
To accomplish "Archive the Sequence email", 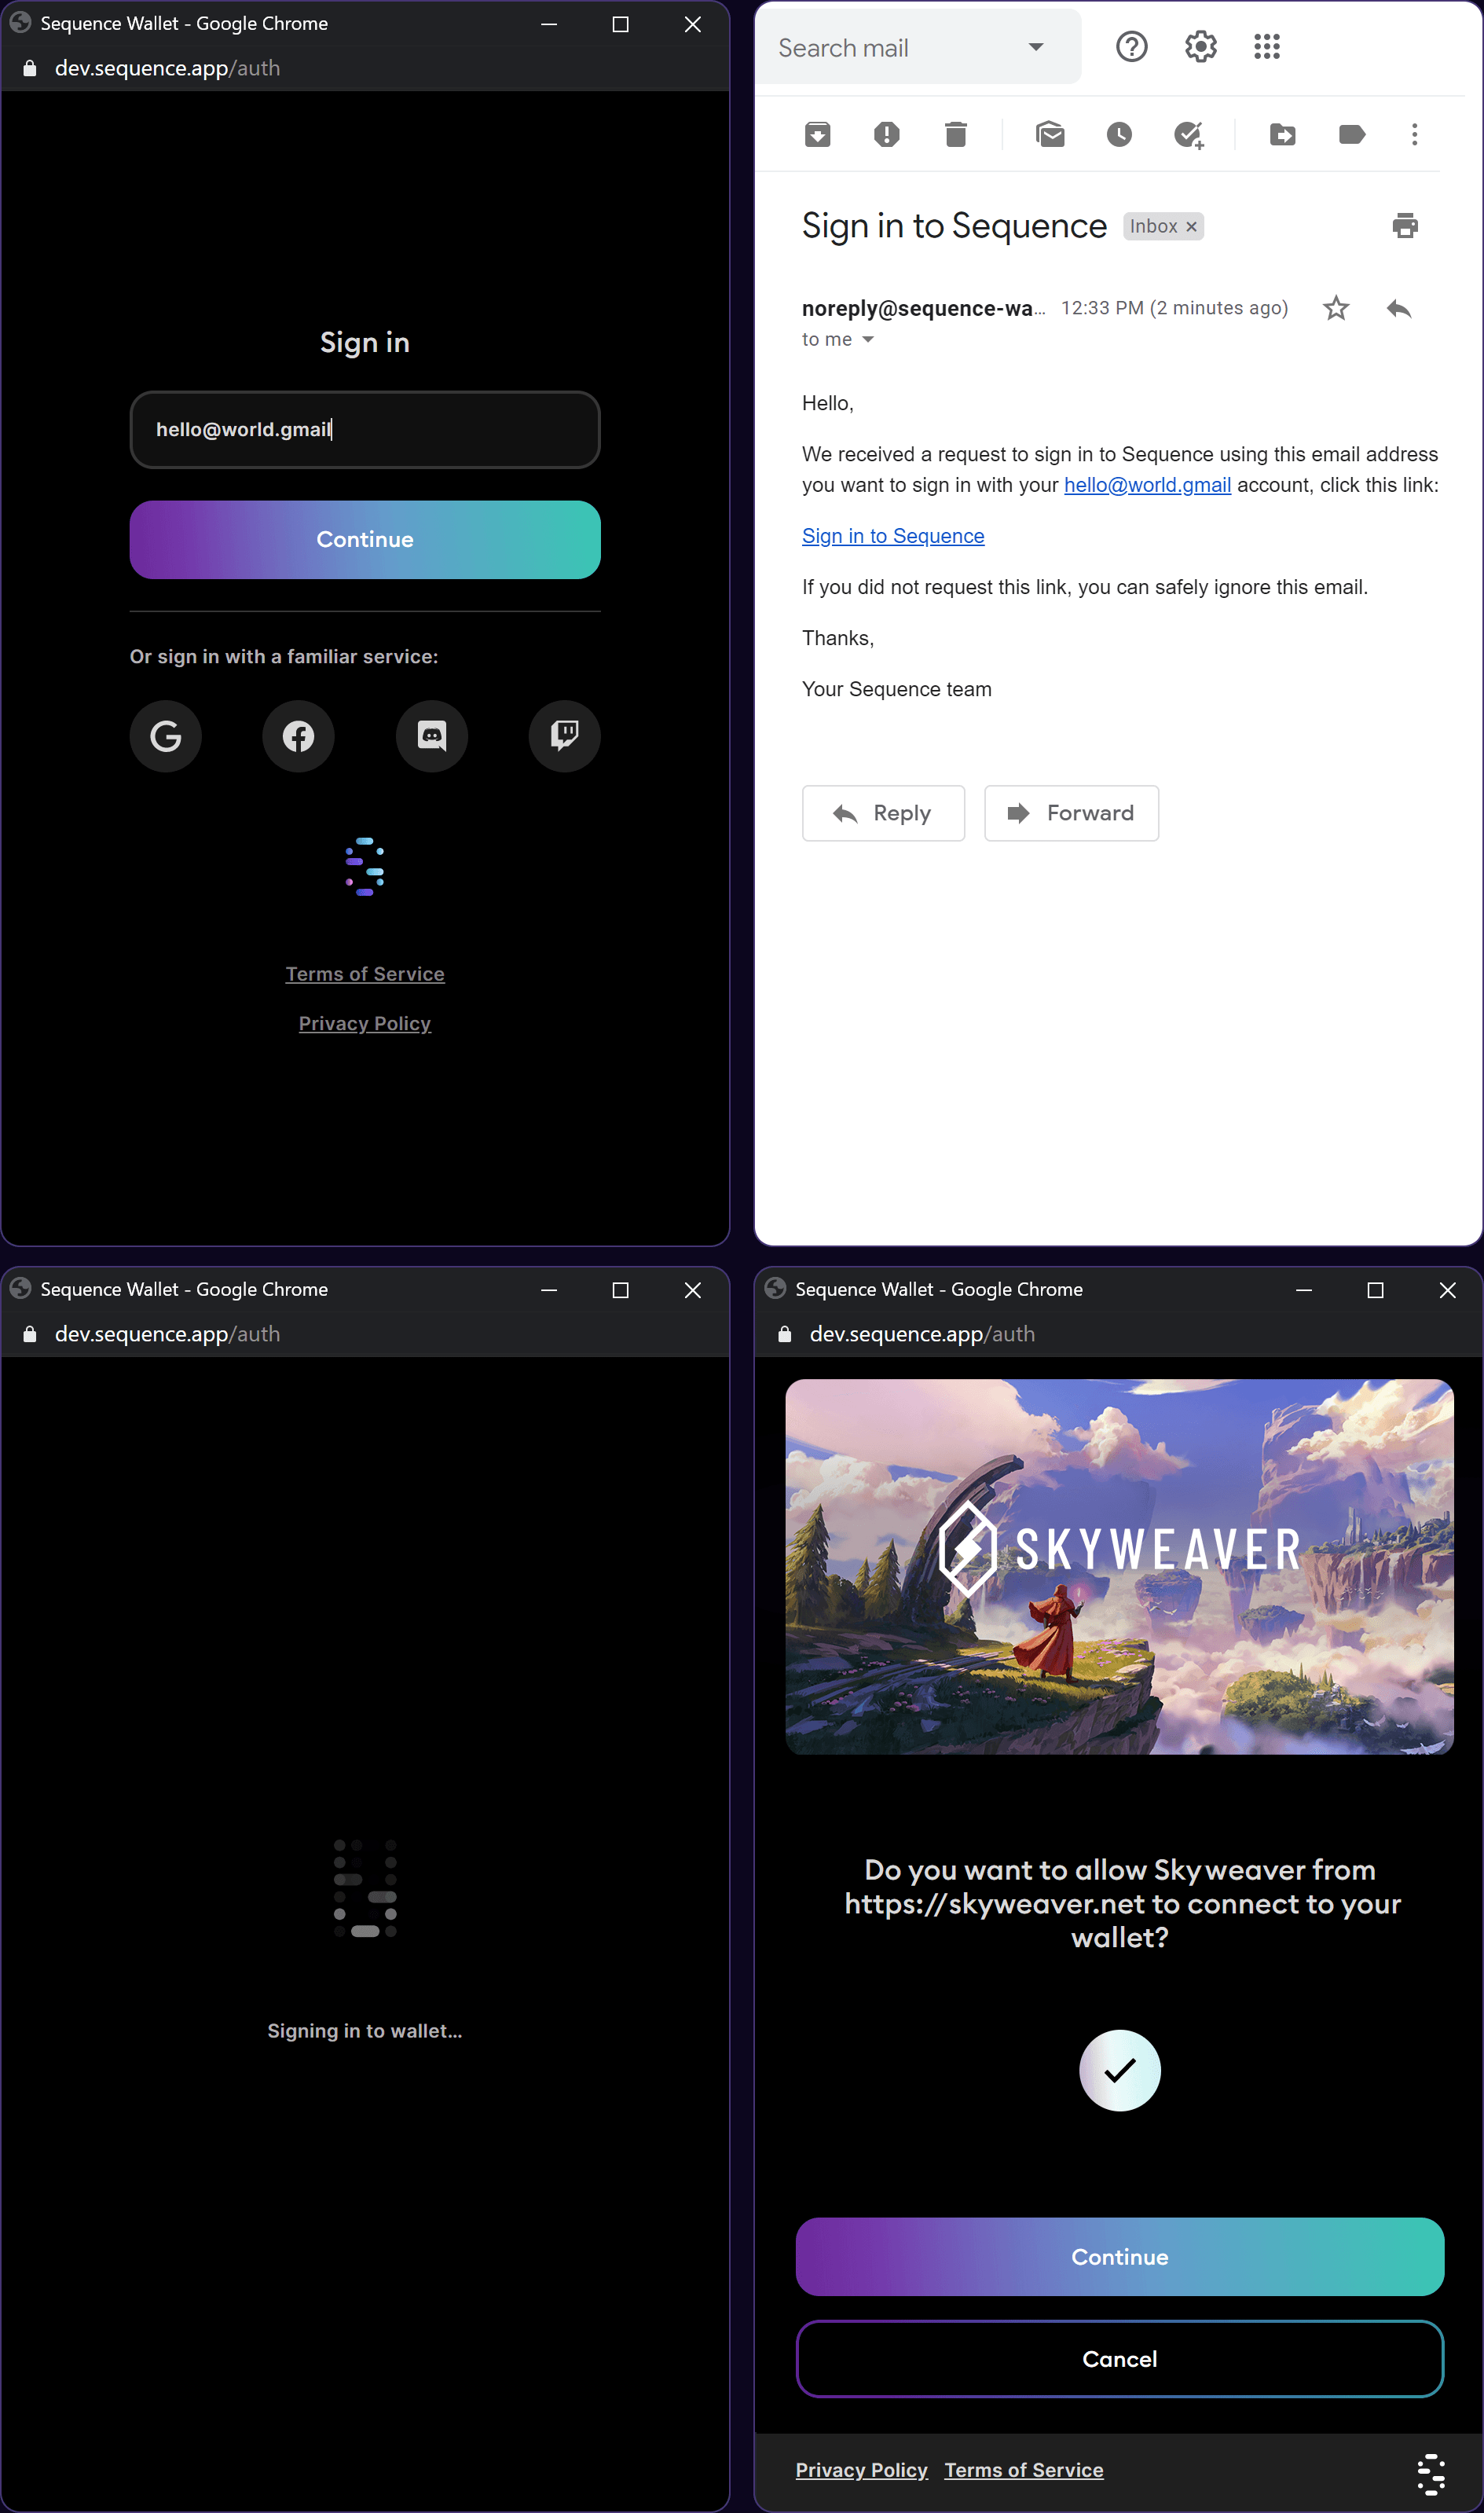I will click(x=817, y=134).
